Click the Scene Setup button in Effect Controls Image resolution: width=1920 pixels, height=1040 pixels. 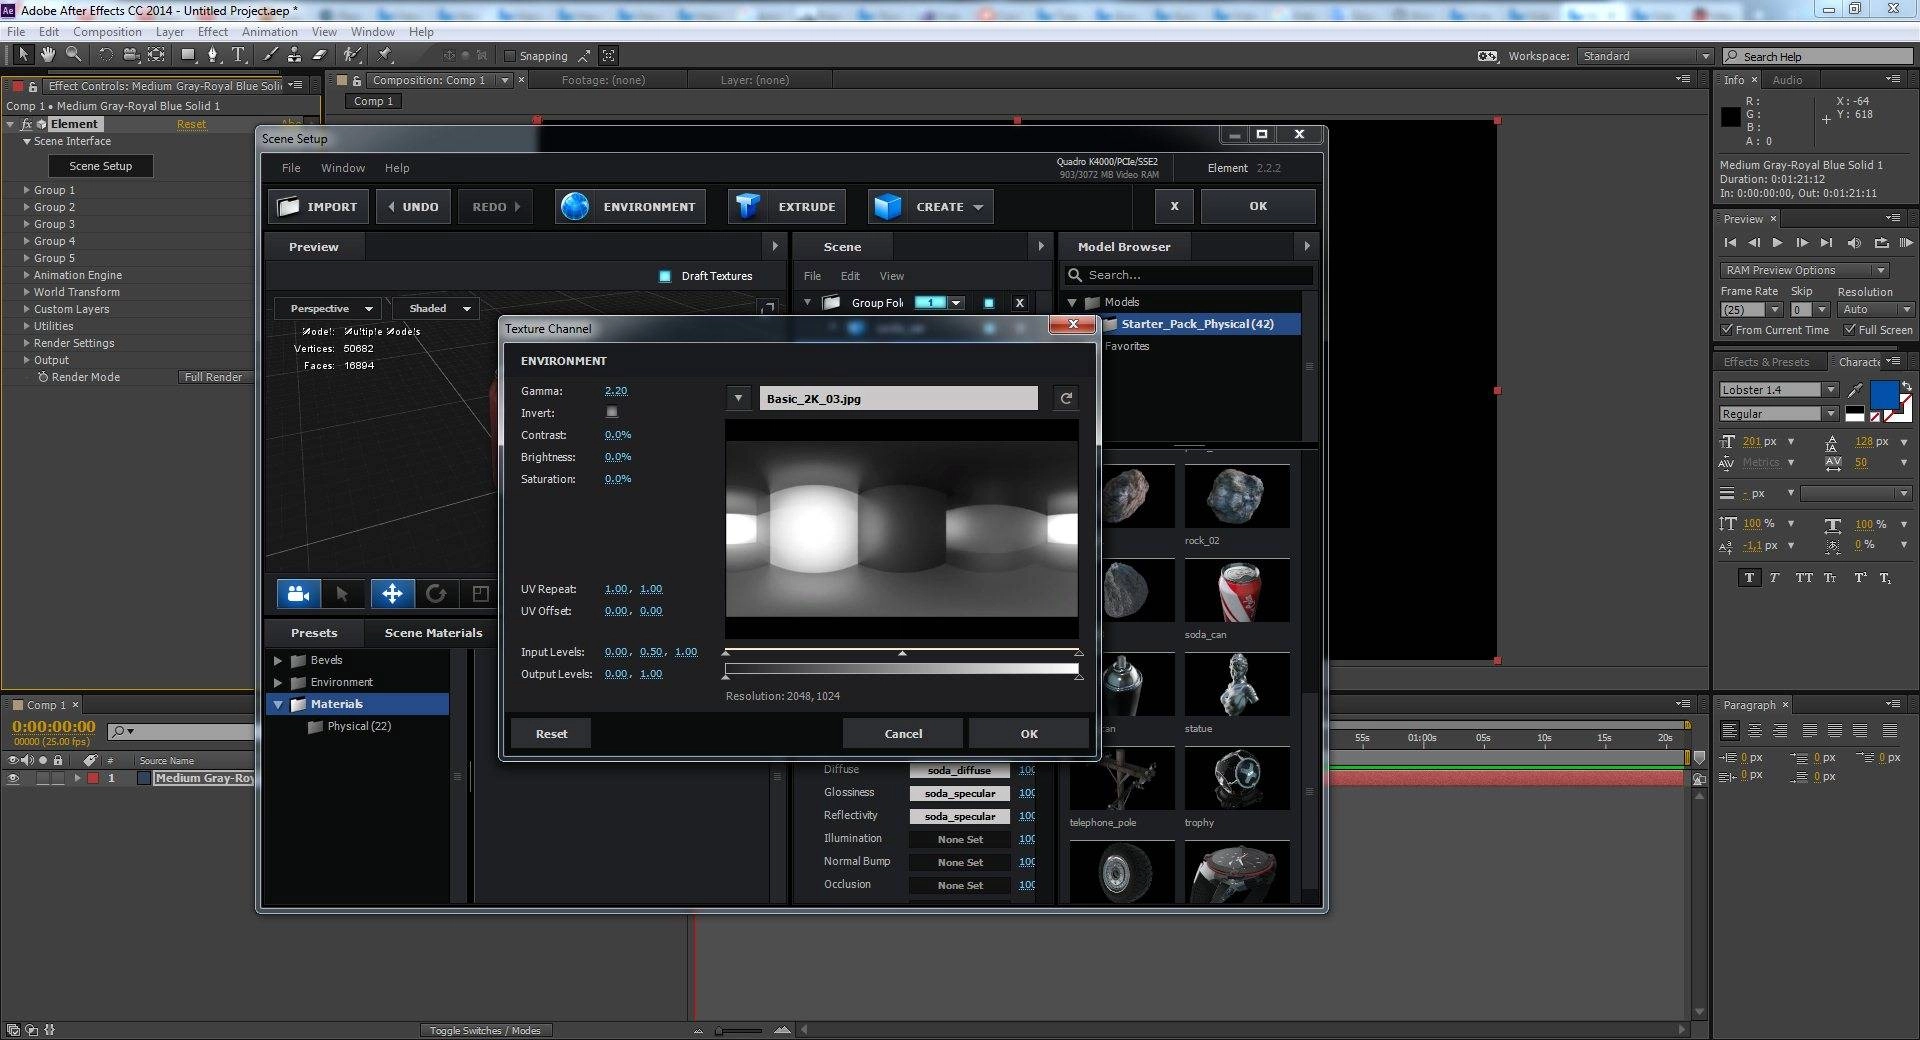[101, 166]
